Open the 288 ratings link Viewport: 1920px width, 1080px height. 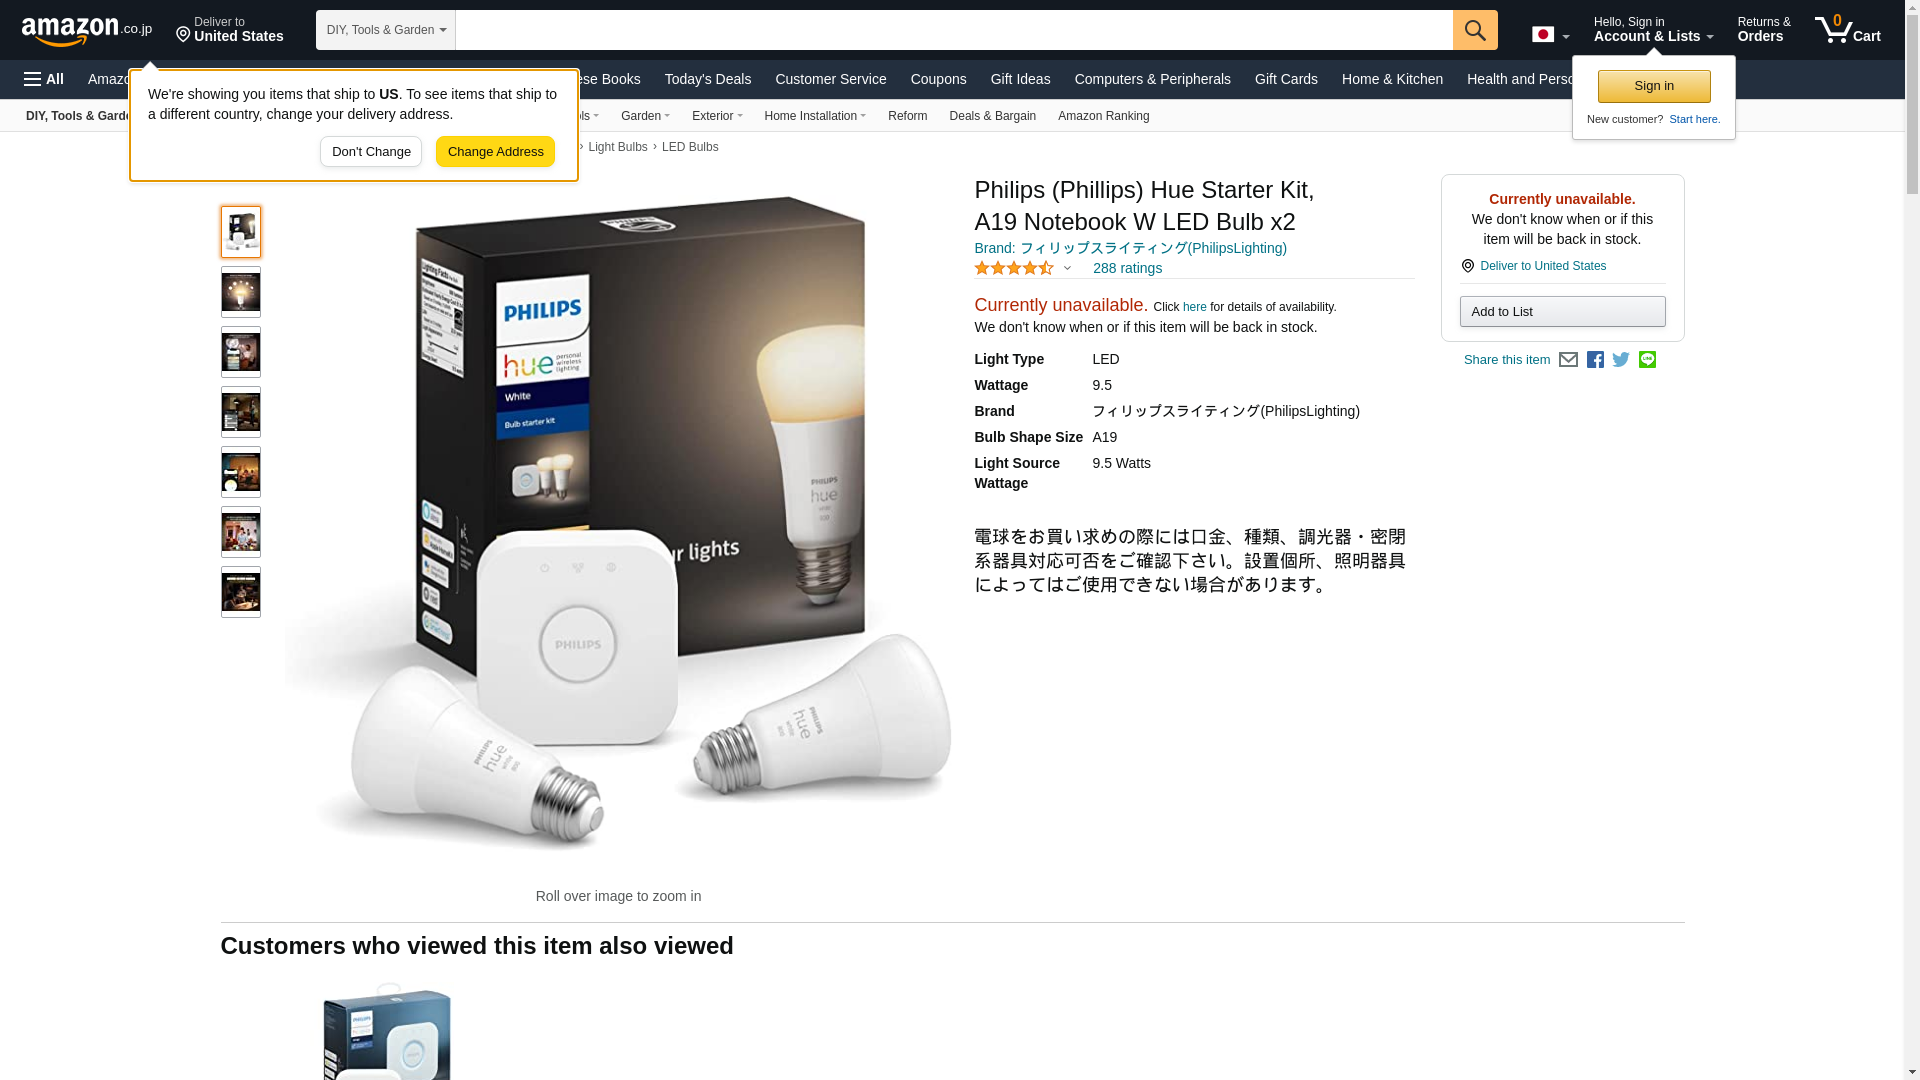tap(1127, 268)
